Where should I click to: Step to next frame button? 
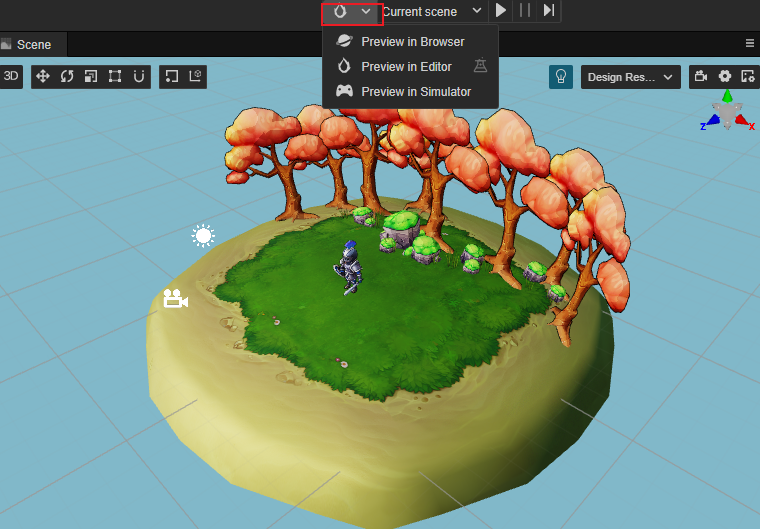pos(549,10)
